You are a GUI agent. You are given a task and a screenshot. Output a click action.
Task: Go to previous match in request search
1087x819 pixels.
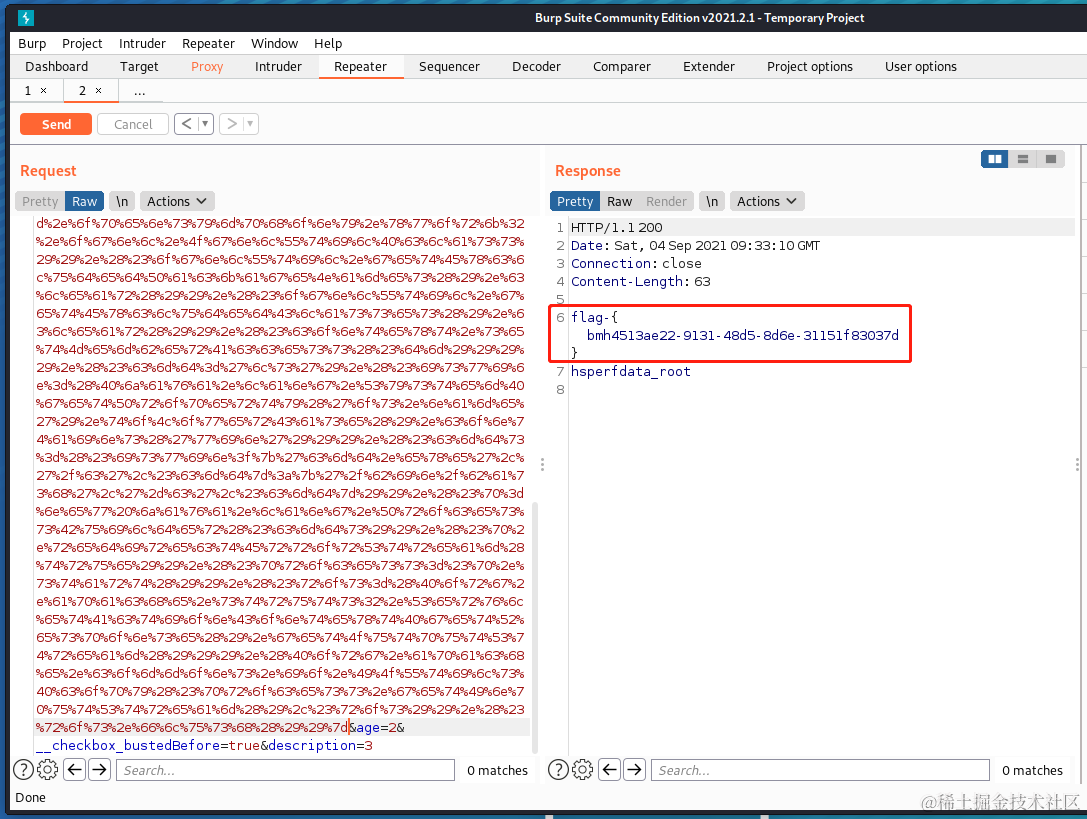pyautogui.click(x=75, y=770)
